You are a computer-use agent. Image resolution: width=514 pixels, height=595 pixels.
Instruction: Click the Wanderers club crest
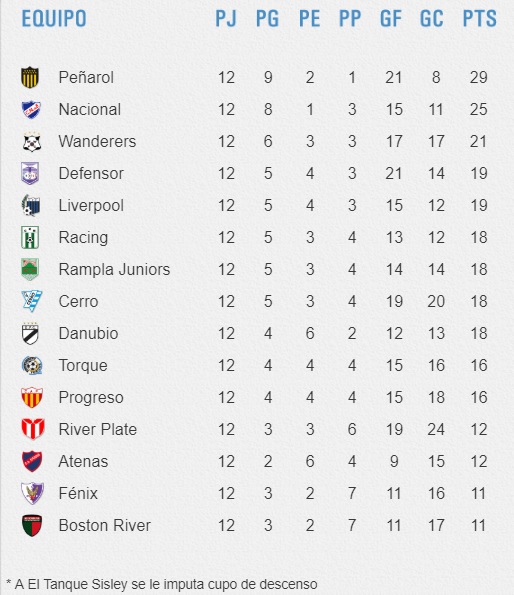coord(31,142)
